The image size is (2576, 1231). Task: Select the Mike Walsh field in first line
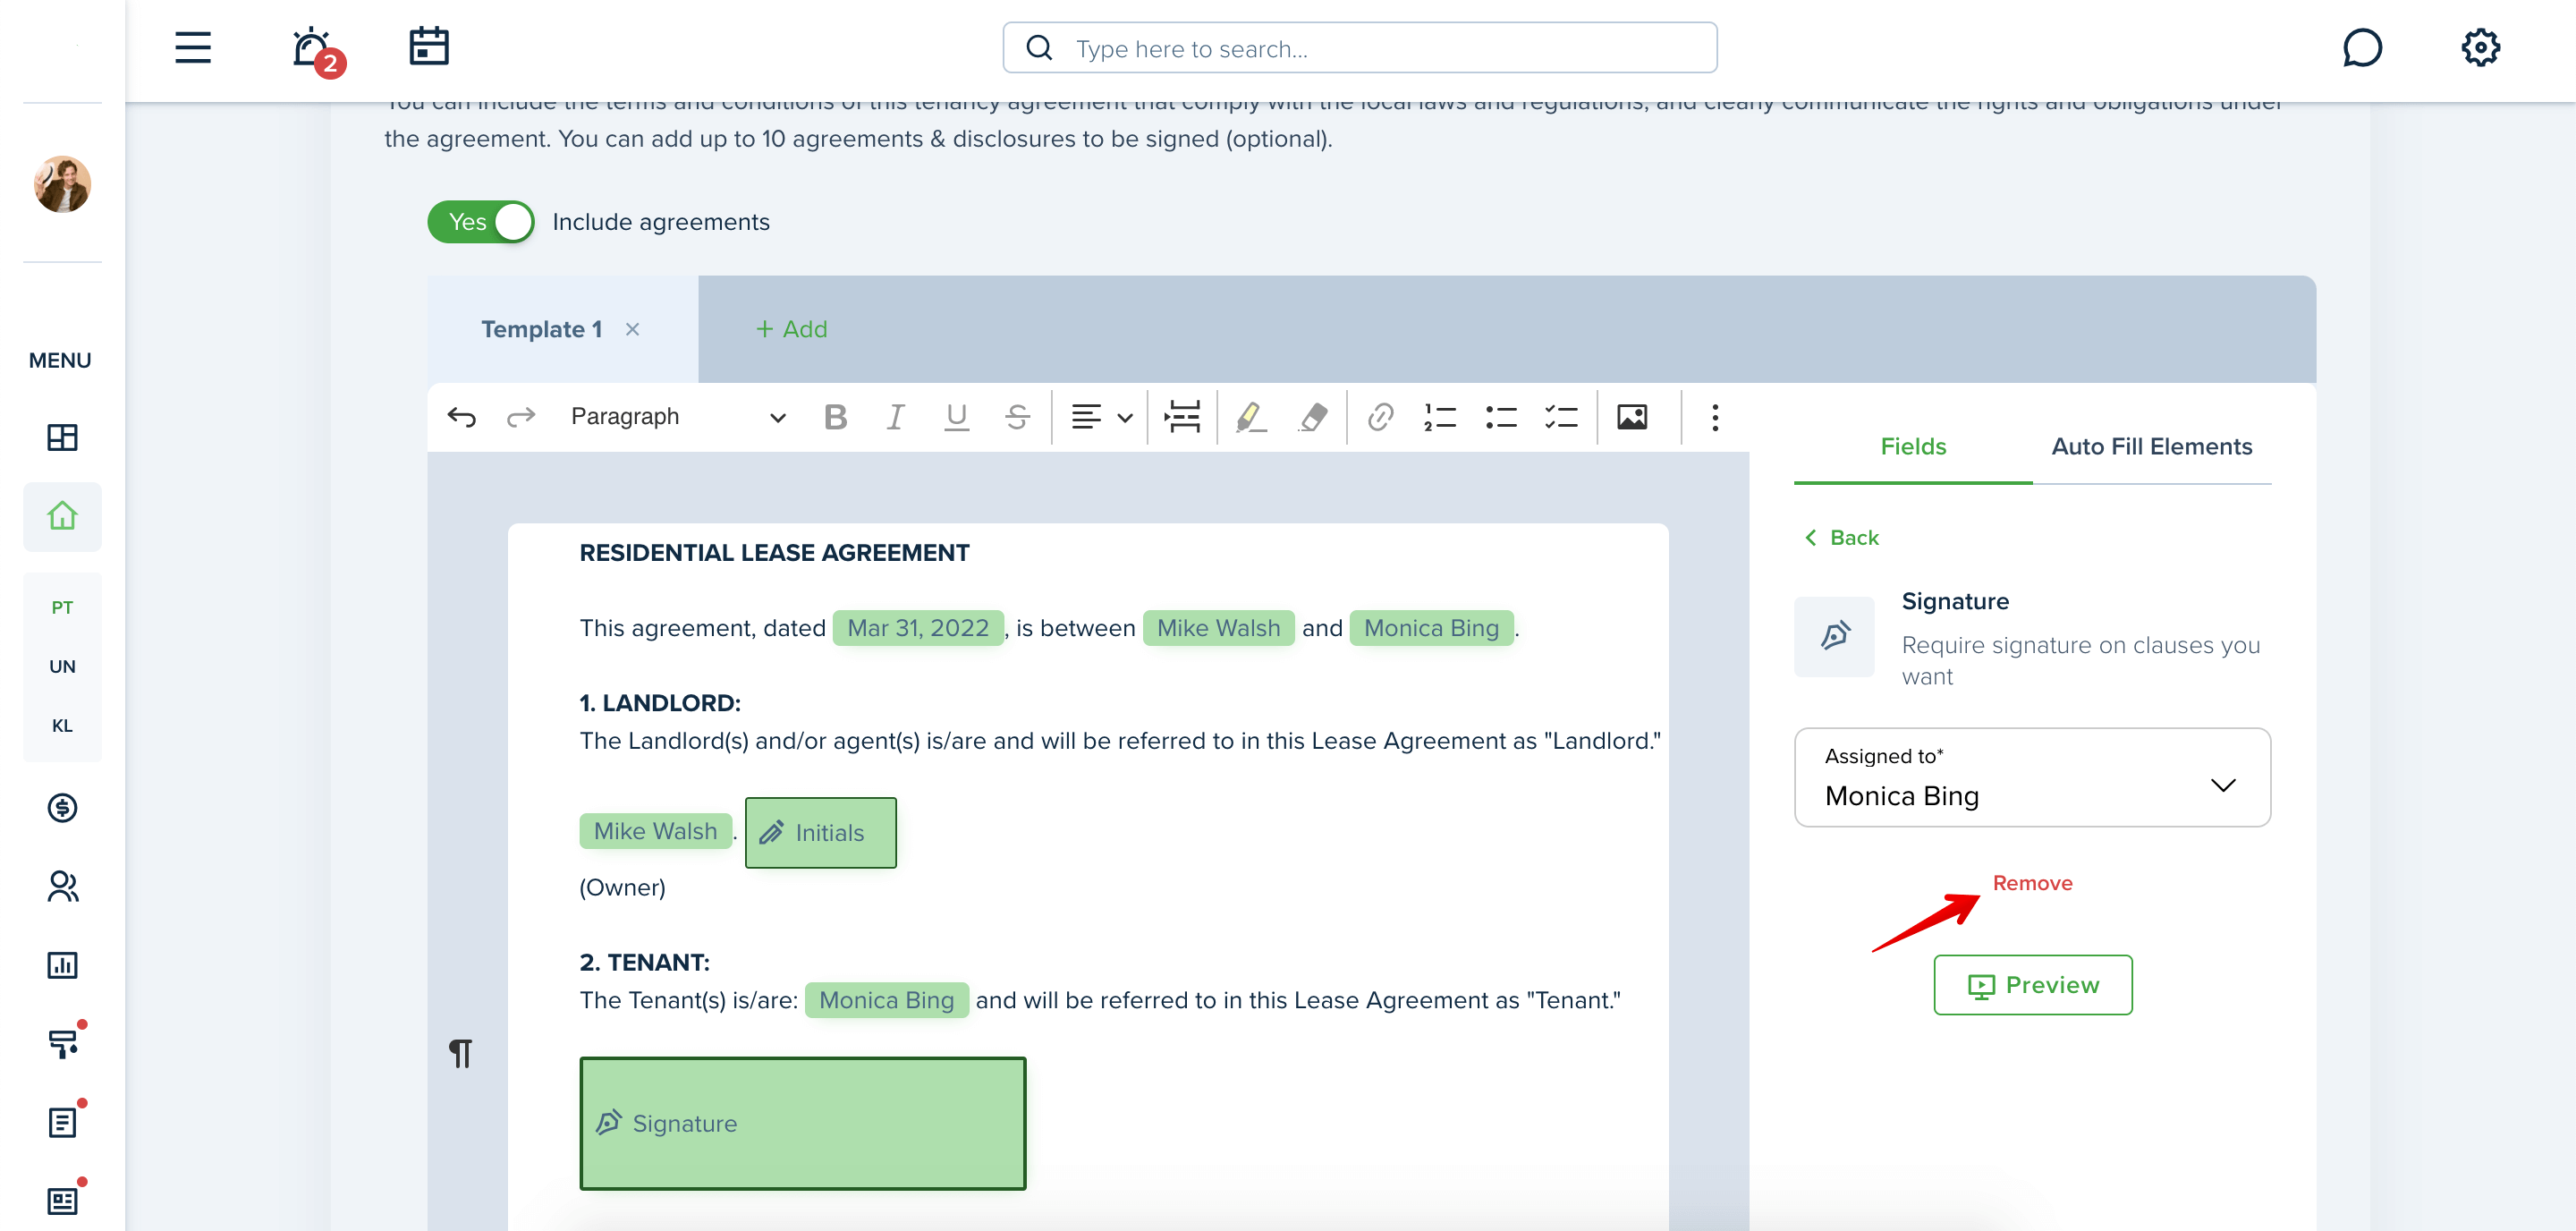click(x=1218, y=628)
